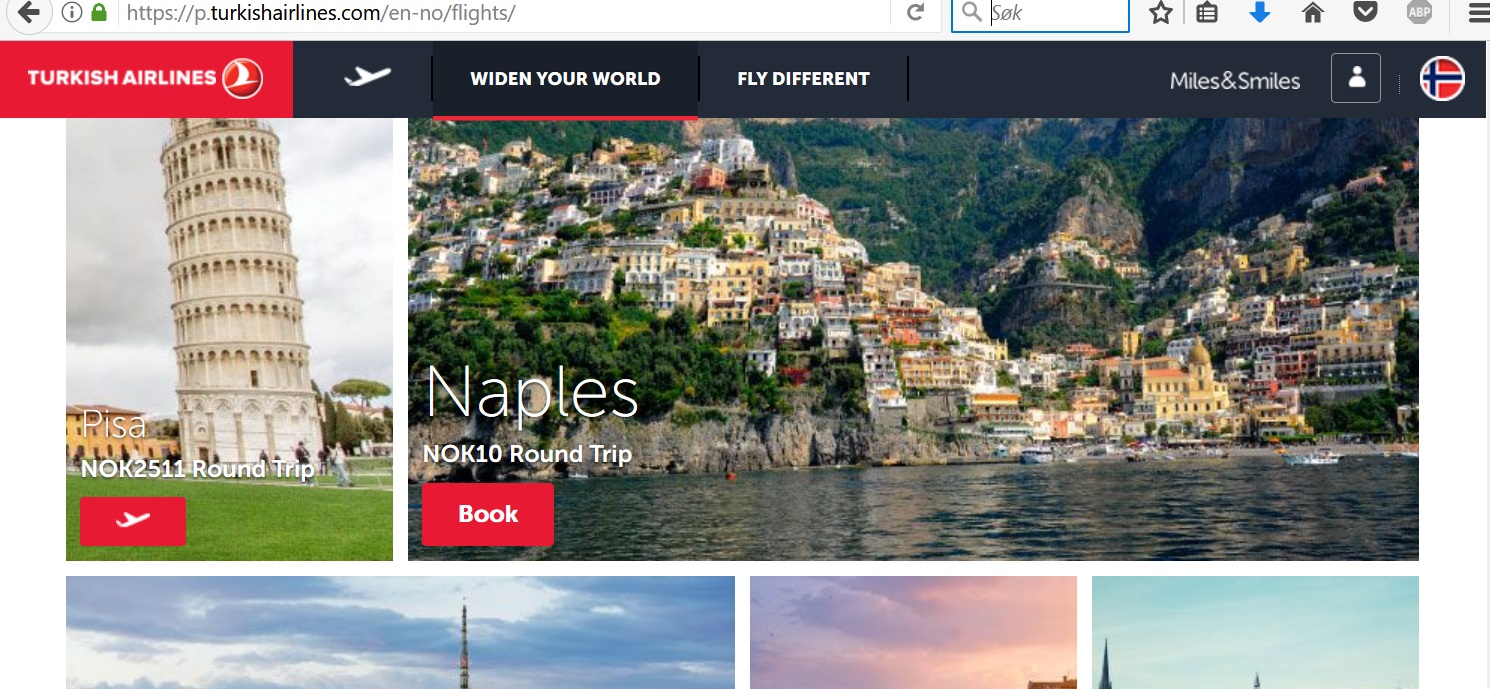
Task: Reload the page with the refresh button
Action: (915, 13)
